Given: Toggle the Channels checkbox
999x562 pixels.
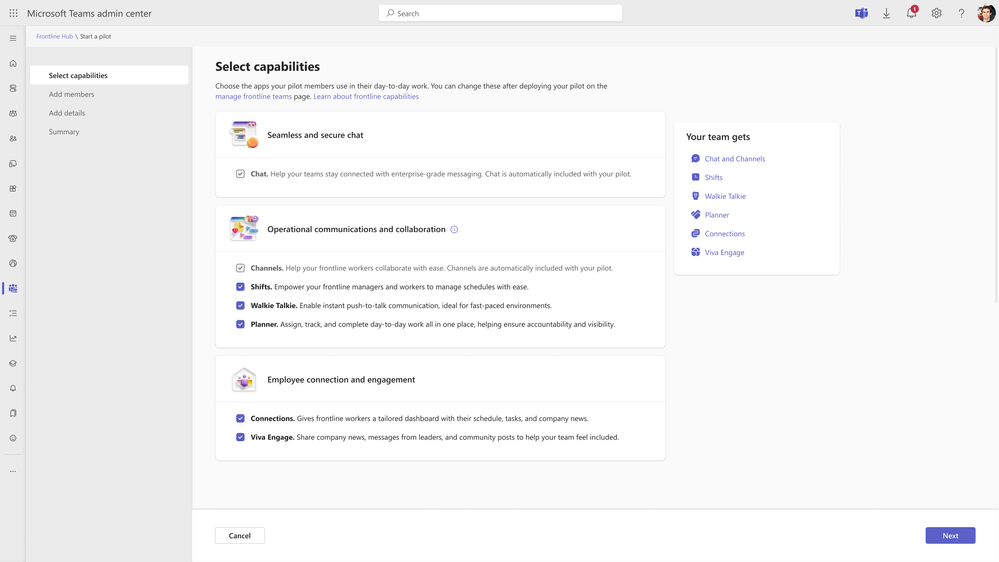Looking at the screenshot, I should pos(240,268).
